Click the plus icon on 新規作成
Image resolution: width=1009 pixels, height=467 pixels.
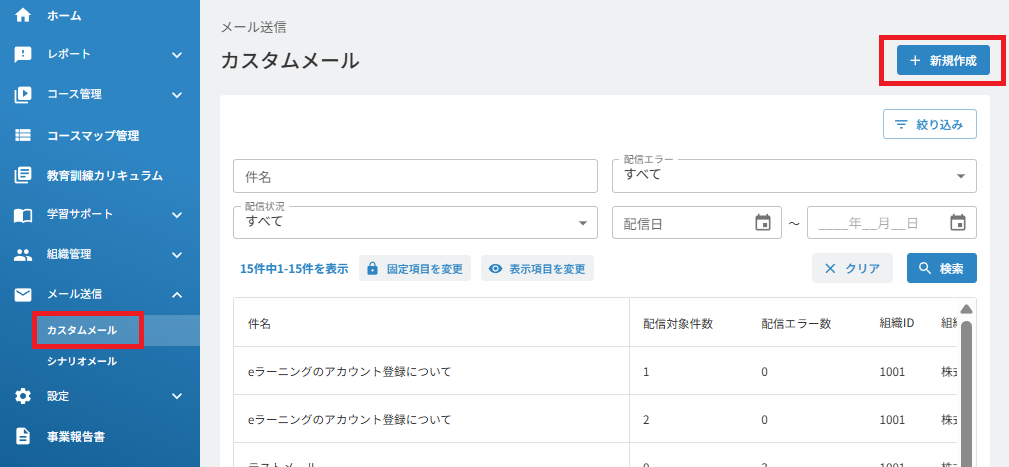[x=915, y=61]
